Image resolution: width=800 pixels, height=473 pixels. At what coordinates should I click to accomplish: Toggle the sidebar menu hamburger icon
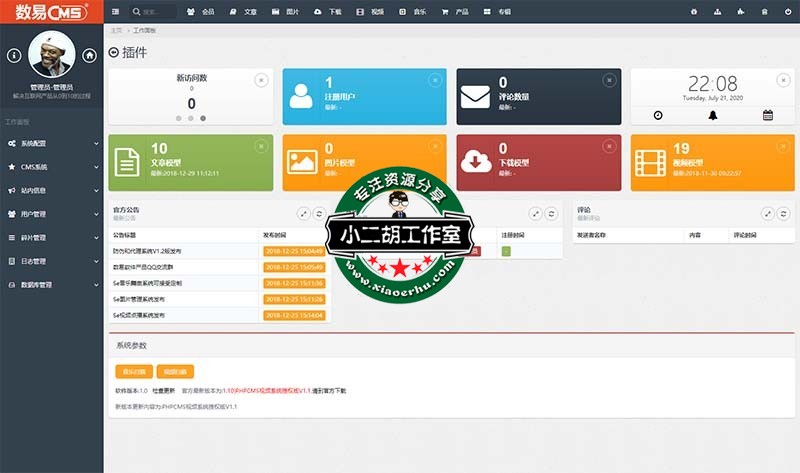(116, 12)
